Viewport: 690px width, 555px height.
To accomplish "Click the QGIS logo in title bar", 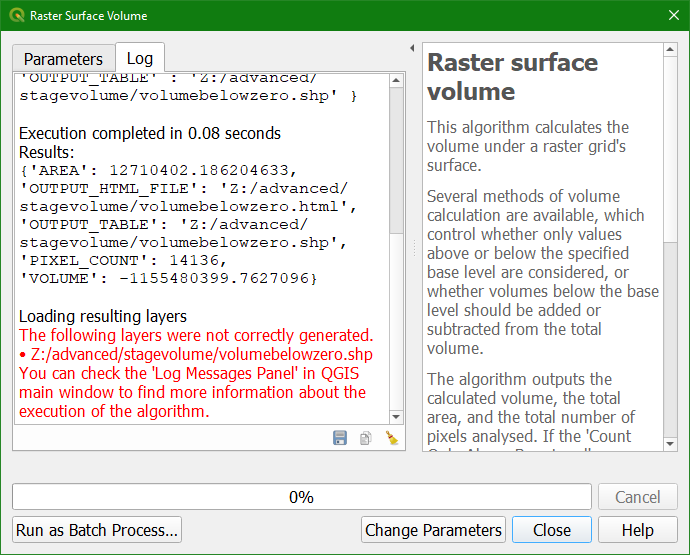I will coord(16,16).
